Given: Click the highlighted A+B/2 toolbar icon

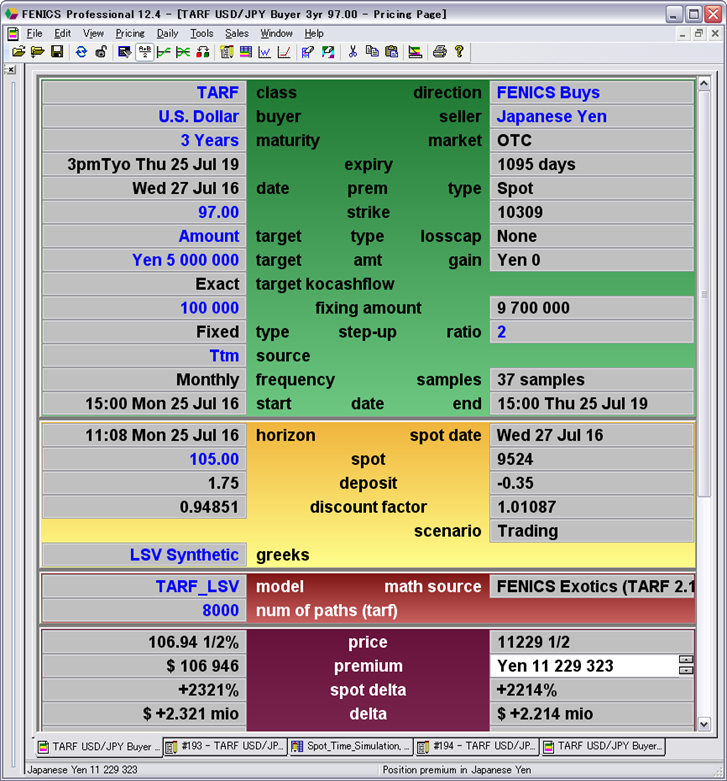Looking at the screenshot, I should [x=144, y=52].
